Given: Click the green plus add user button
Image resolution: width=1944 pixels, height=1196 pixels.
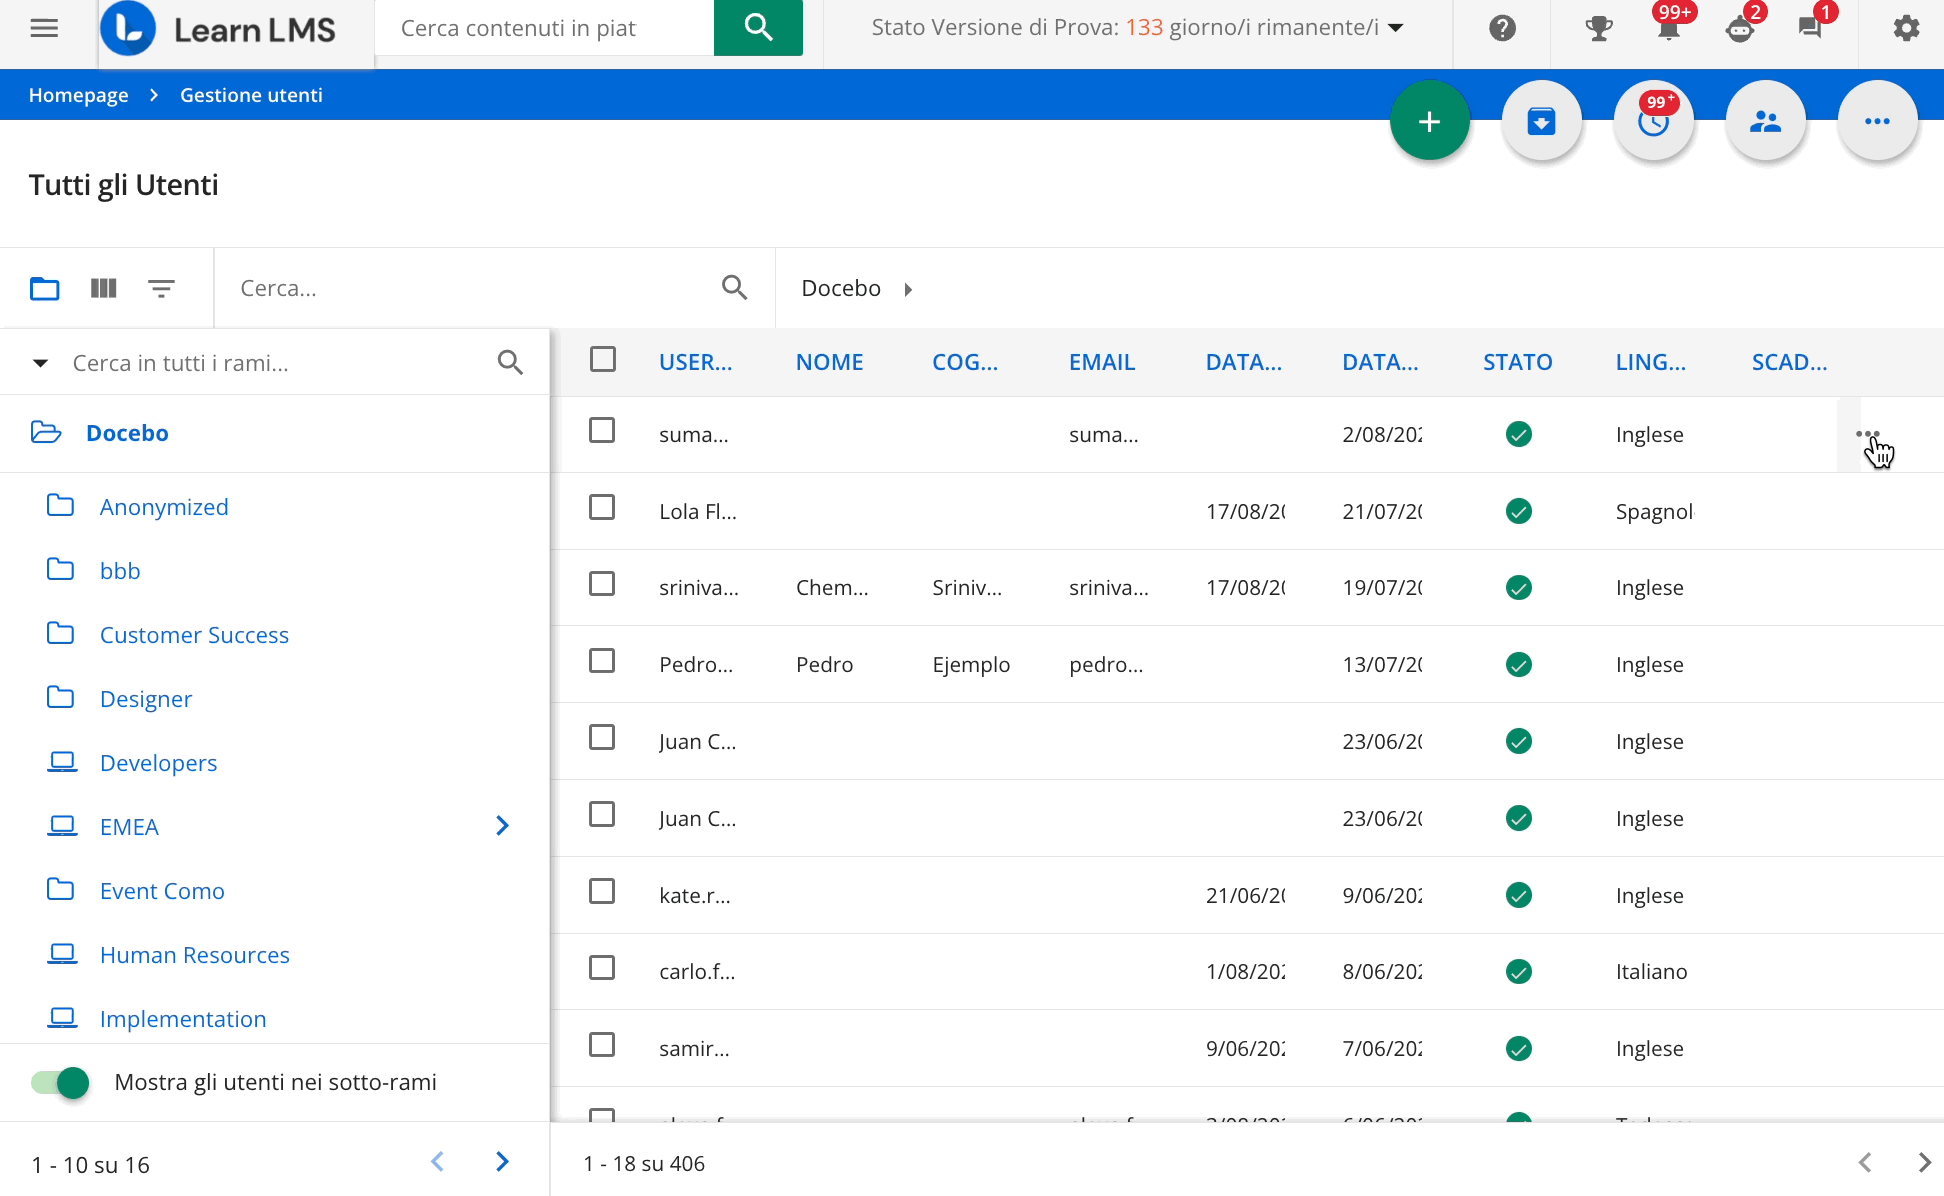Looking at the screenshot, I should coord(1430,121).
